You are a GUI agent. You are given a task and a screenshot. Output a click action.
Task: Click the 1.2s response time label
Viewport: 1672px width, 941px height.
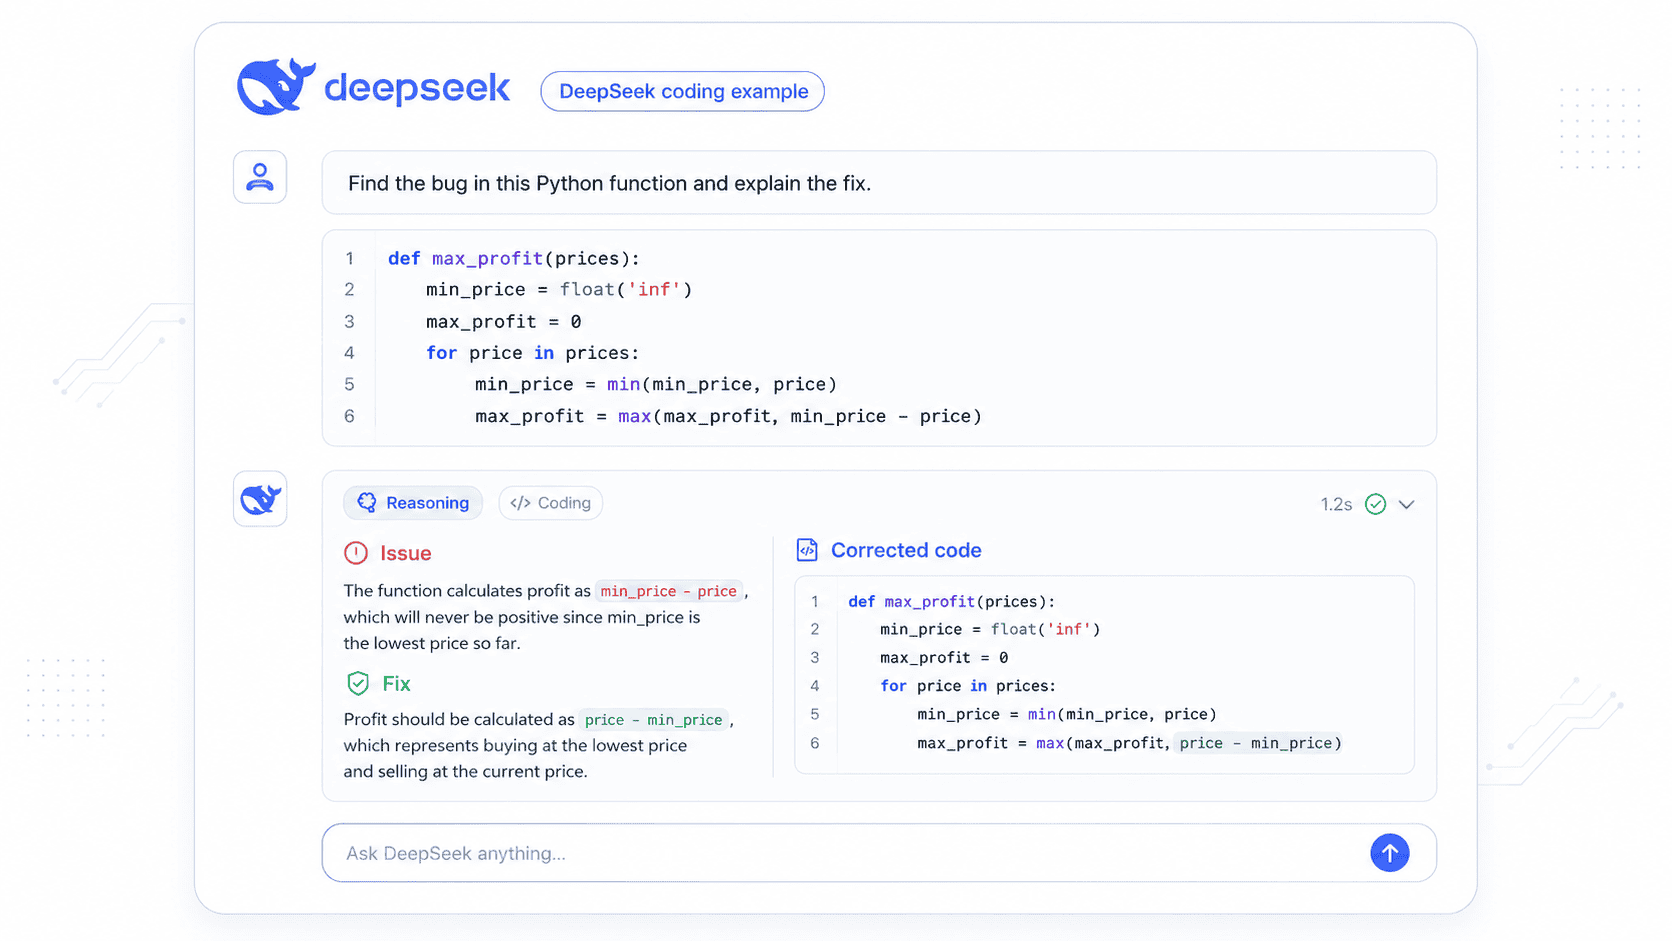(x=1336, y=504)
